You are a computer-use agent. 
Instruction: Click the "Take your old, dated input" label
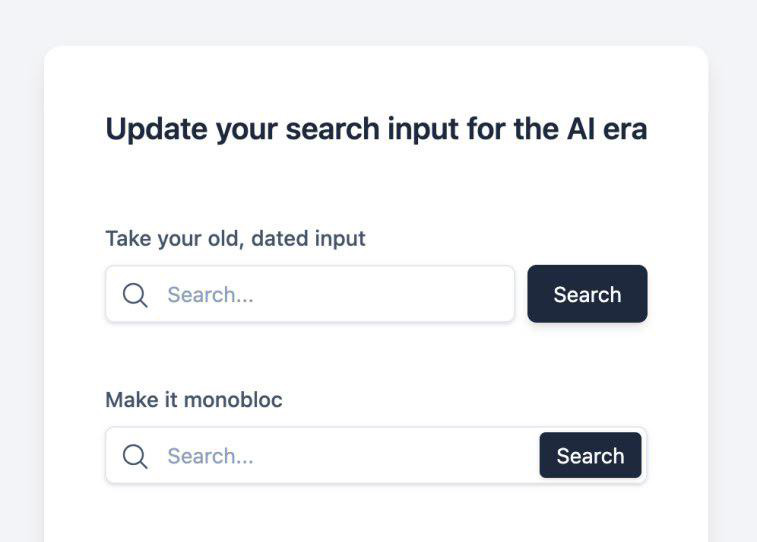tap(235, 239)
